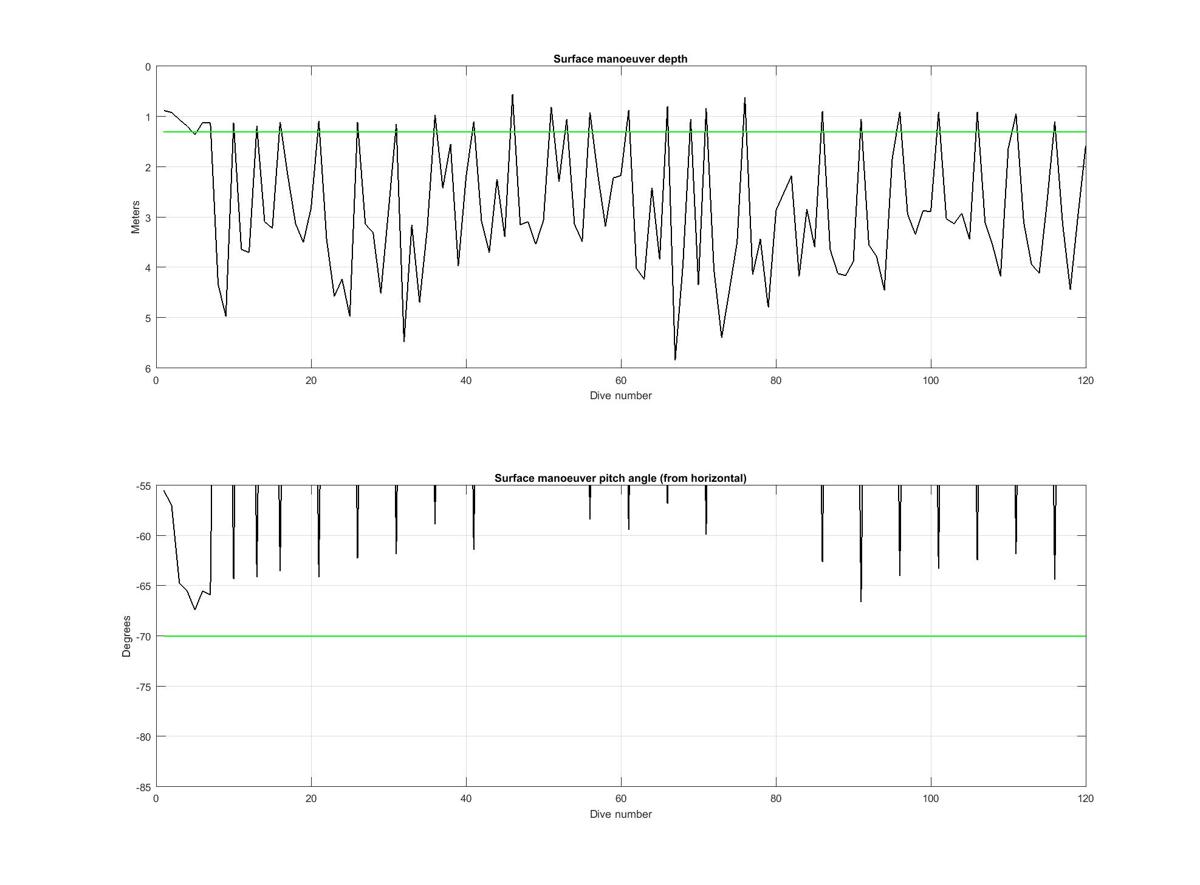Viewport: 1200px width, 885px height.
Task: Pick the '20' dive tick under the depth plot
Action: coord(311,380)
